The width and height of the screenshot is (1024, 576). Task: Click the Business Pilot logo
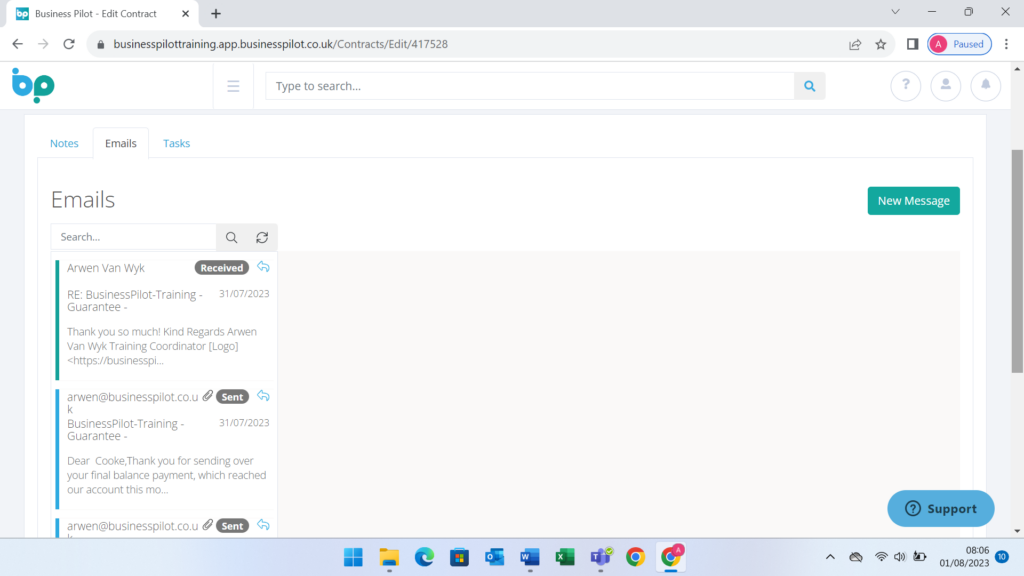click(33, 85)
